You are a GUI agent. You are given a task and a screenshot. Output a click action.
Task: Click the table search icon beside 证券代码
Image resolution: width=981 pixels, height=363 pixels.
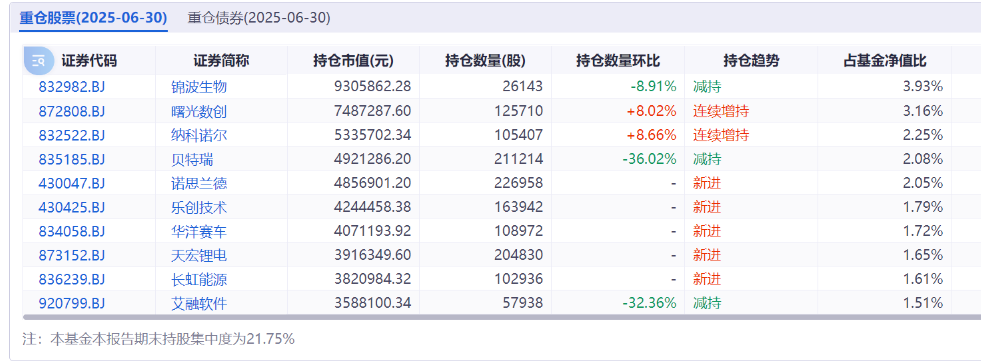(37, 61)
